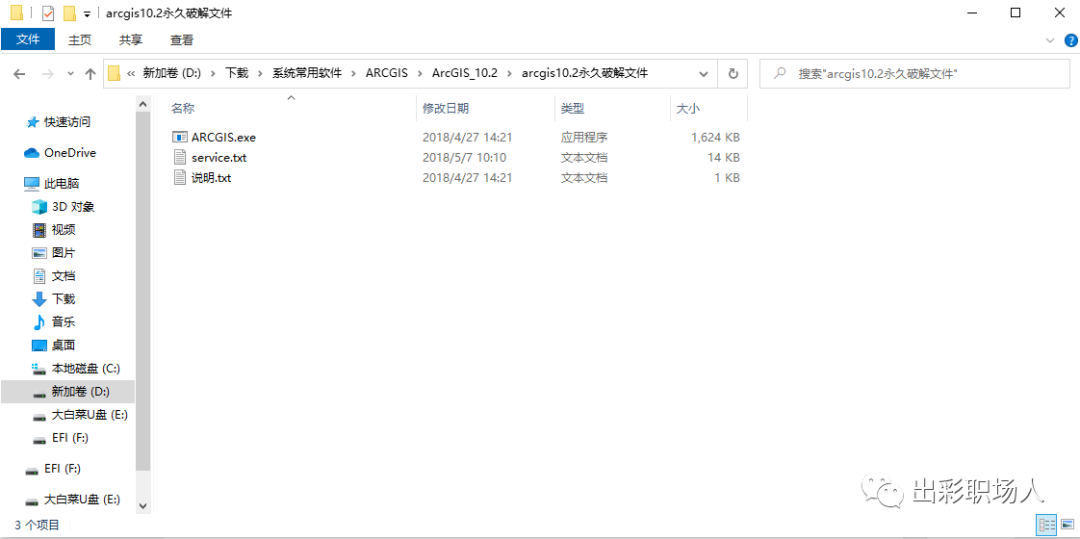Select the 新加卷 (D:) breadcrumb
The height and width of the screenshot is (539, 1080).
tap(172, 73)
